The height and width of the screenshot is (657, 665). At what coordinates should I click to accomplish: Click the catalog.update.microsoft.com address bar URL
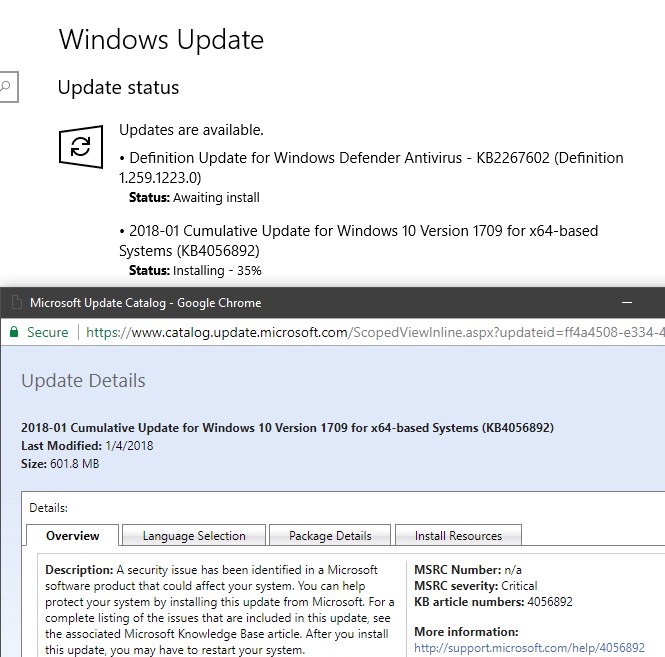pyautogui.click(x=375, y=332)
